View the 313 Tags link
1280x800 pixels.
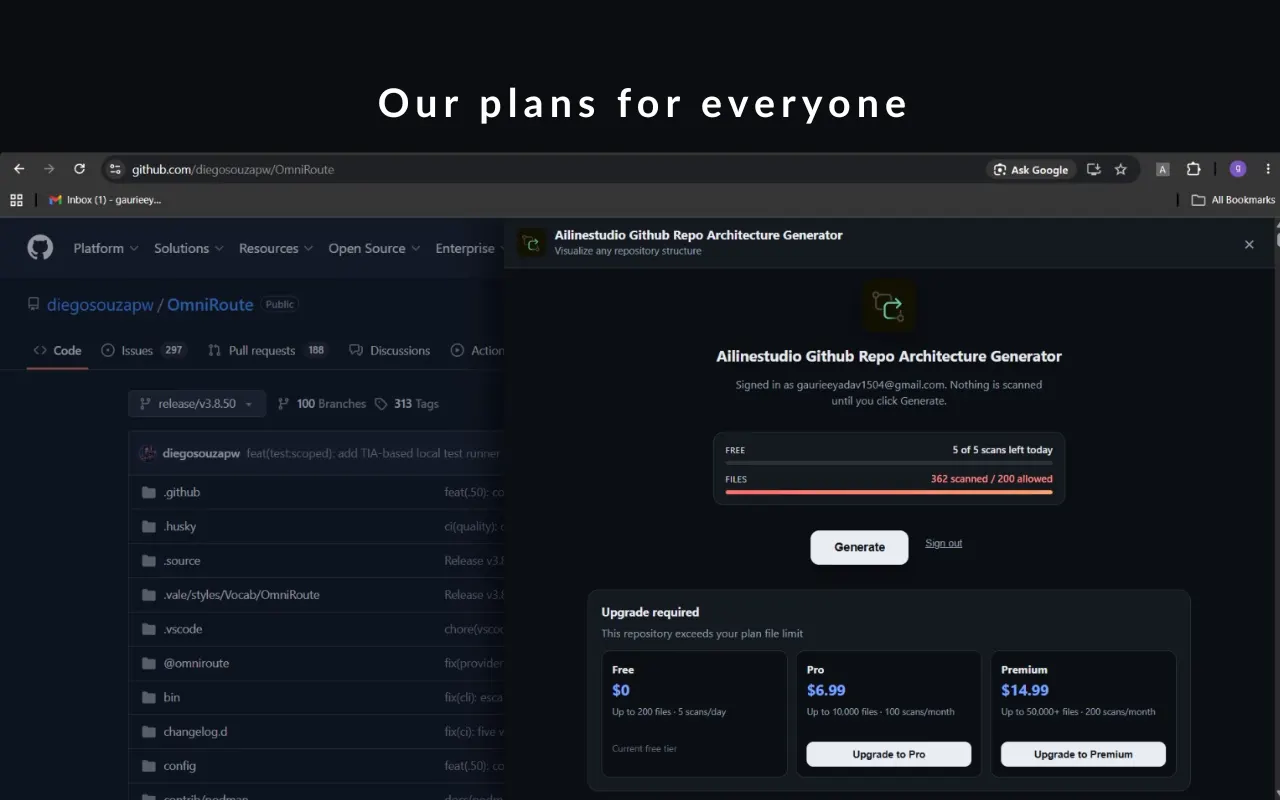click(x=407, y=404)
